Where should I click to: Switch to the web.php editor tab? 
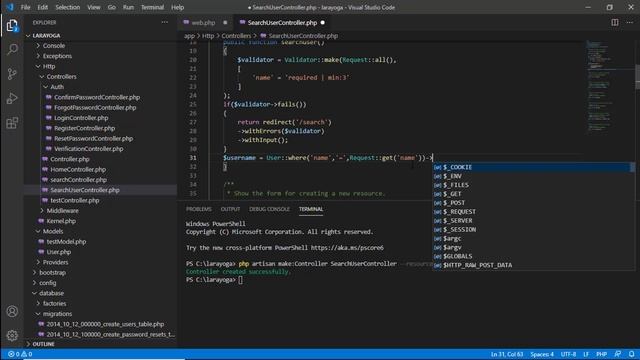(x=203, y=22)
